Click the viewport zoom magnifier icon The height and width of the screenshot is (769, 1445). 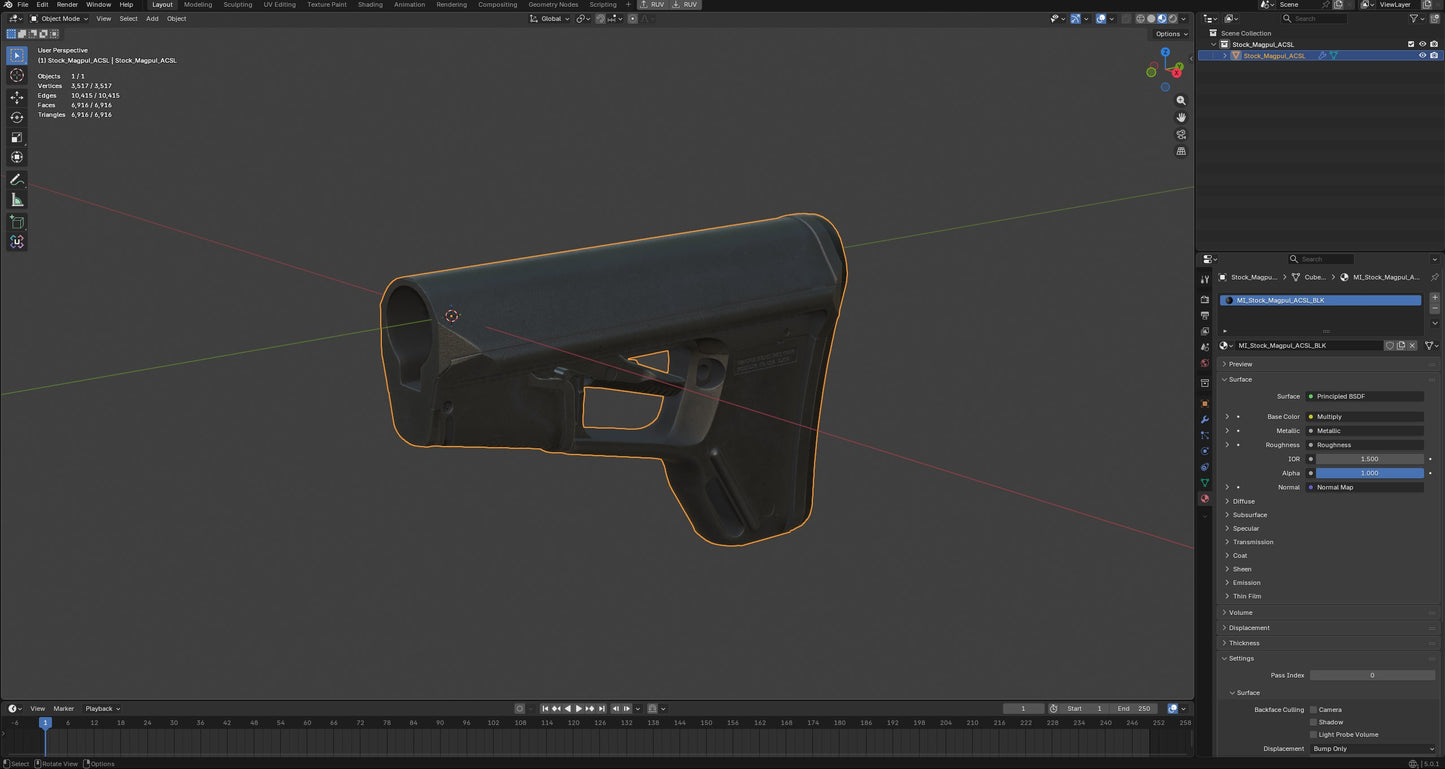click(1181, 101)
